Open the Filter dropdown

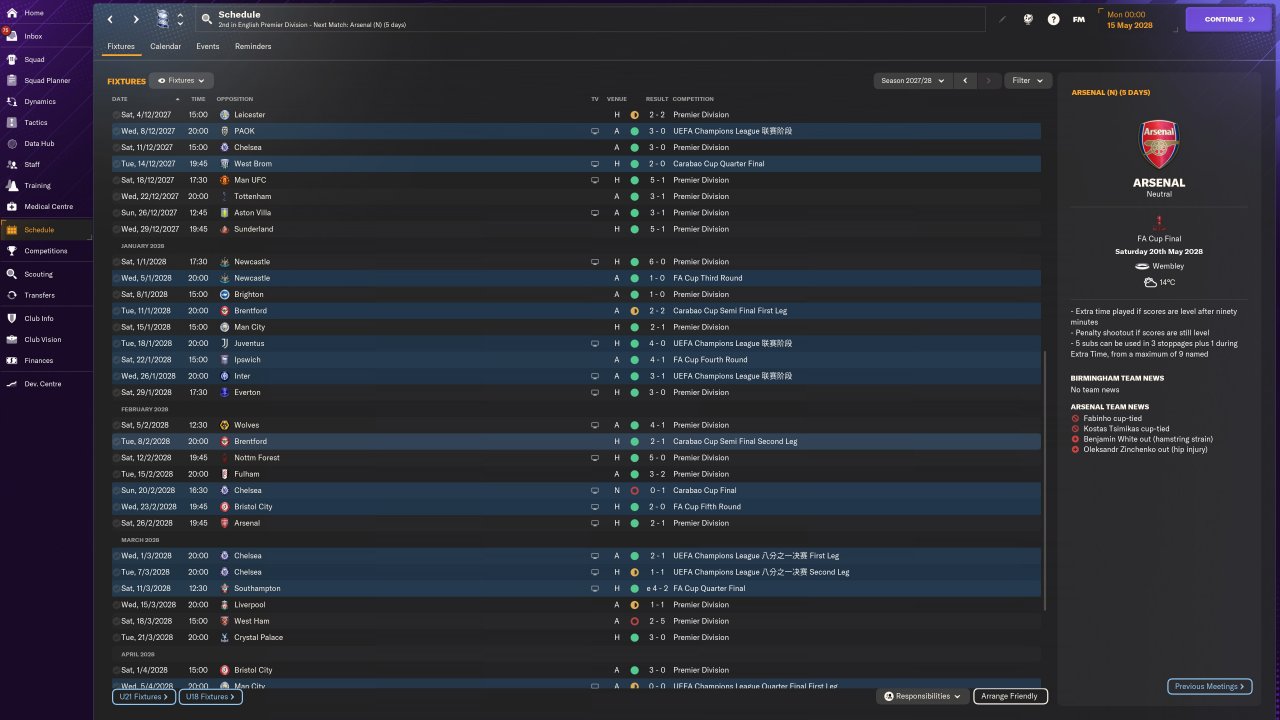point(1027,80)
